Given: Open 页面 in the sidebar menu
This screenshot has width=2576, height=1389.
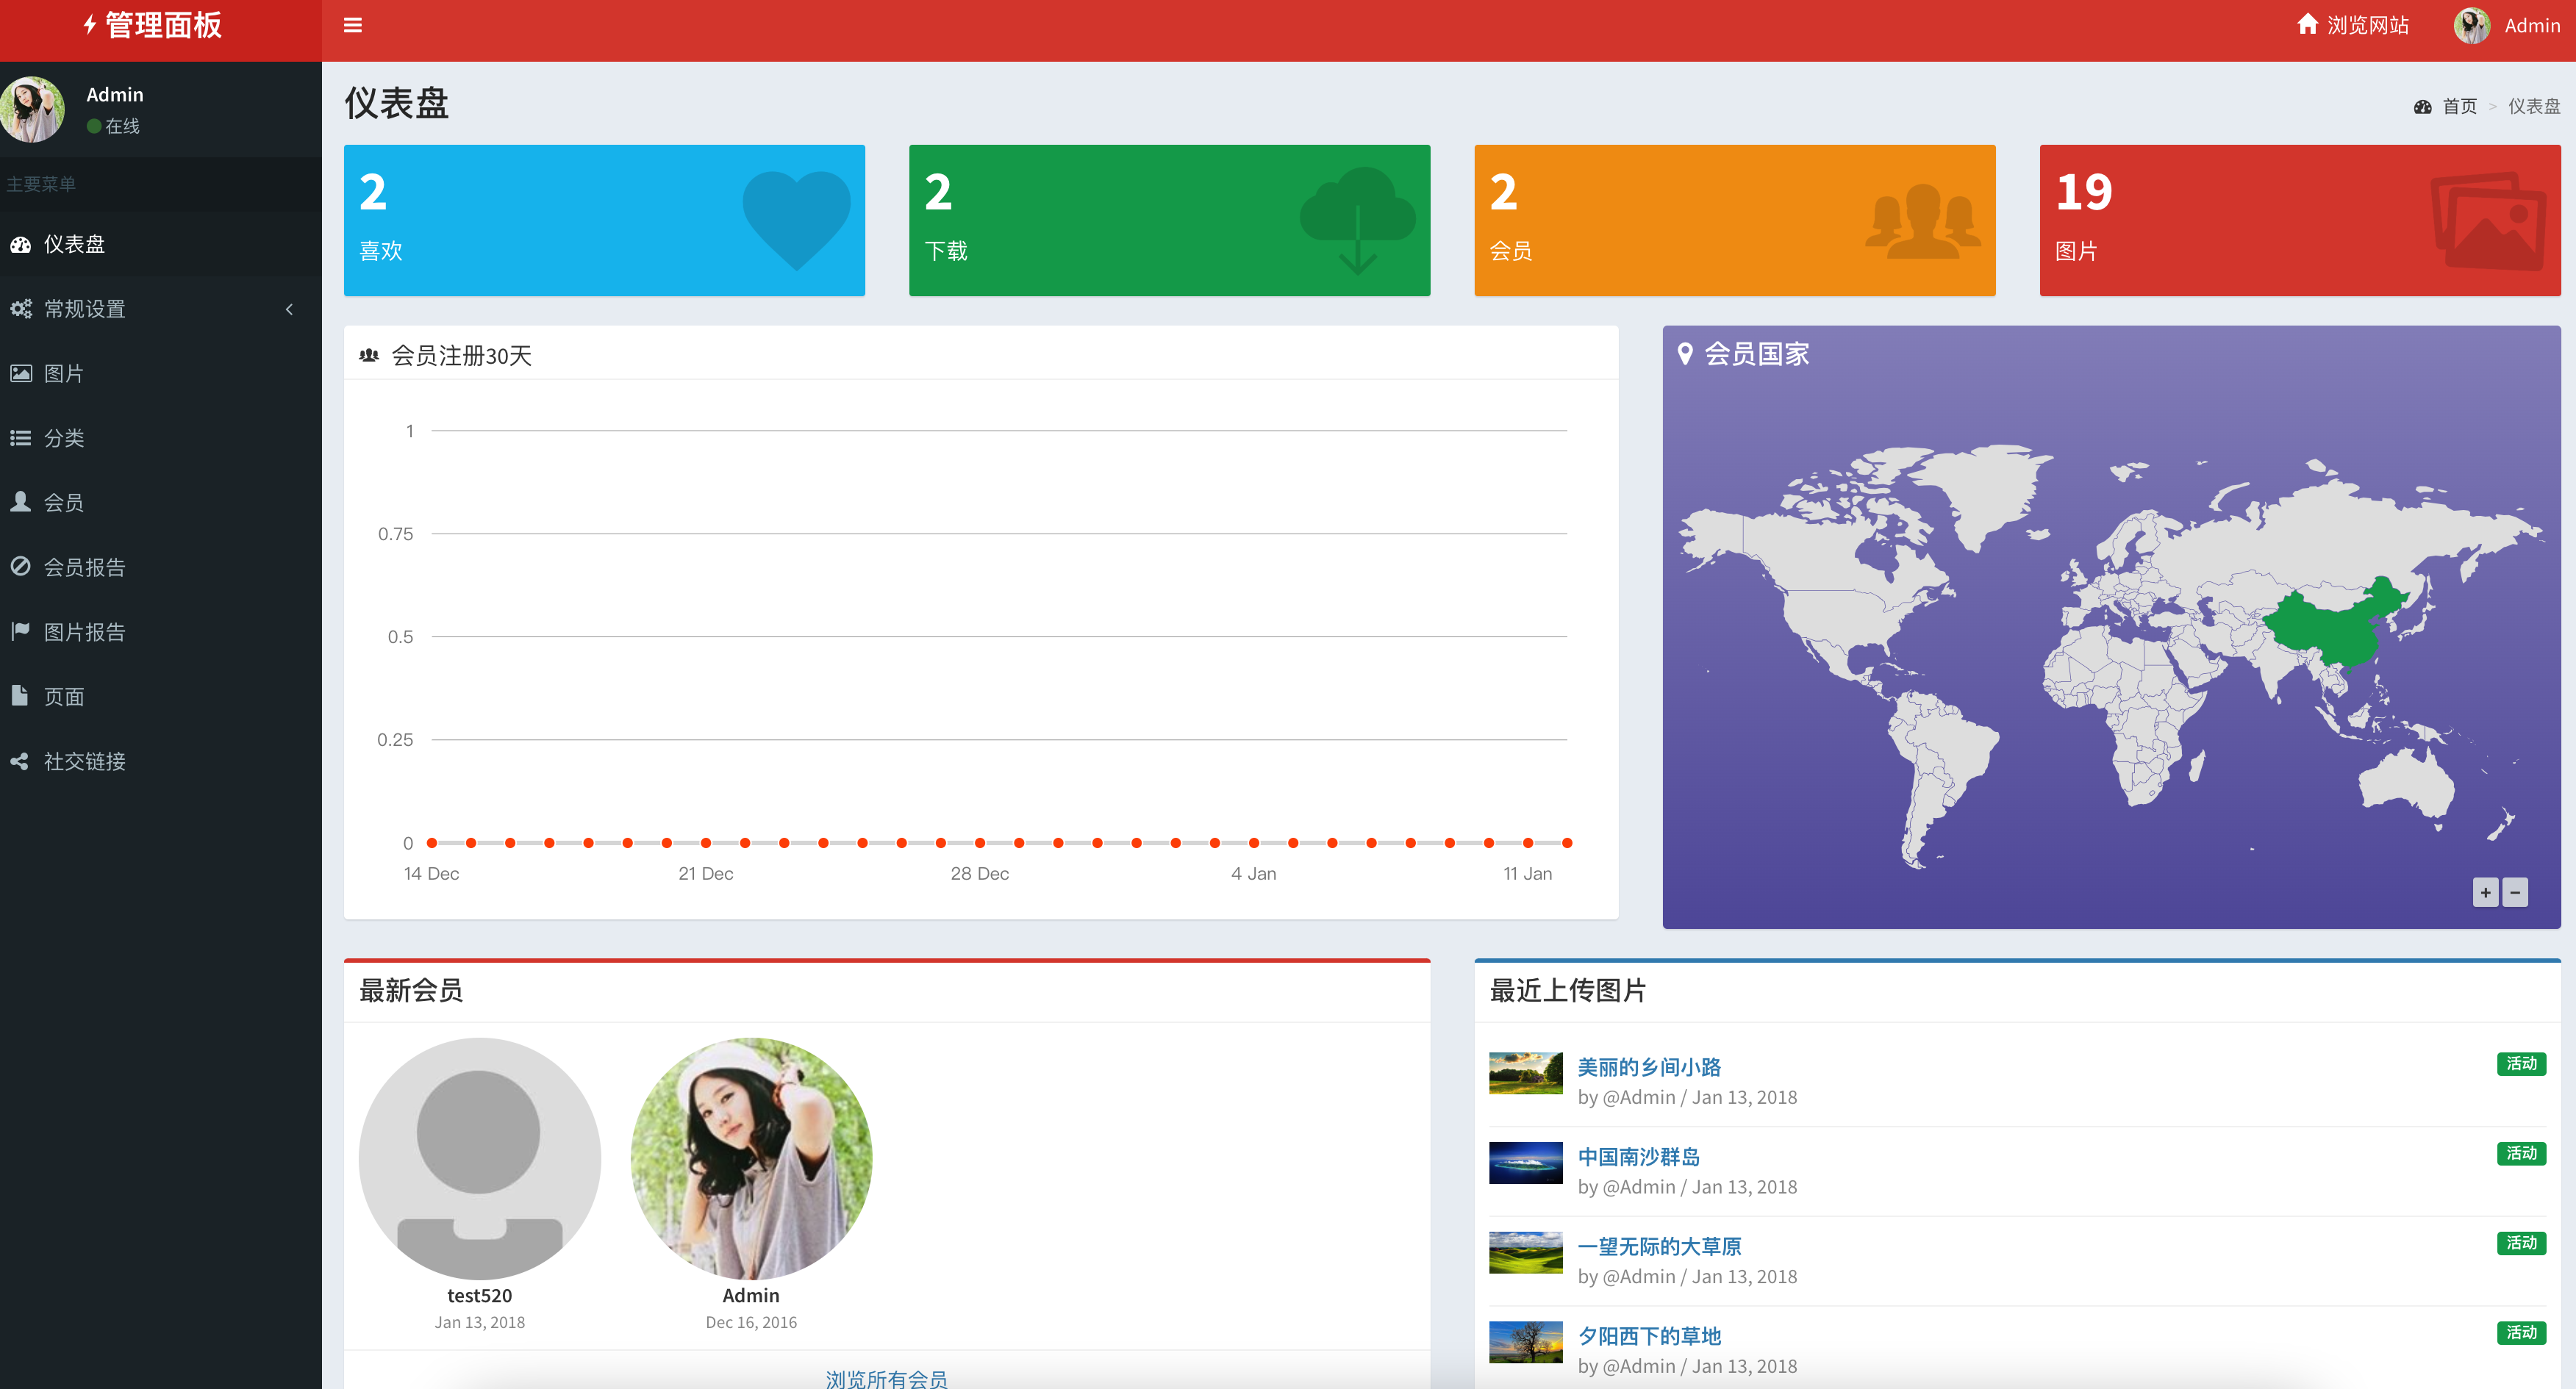Looking at the screenshot, I should point(161,697).
